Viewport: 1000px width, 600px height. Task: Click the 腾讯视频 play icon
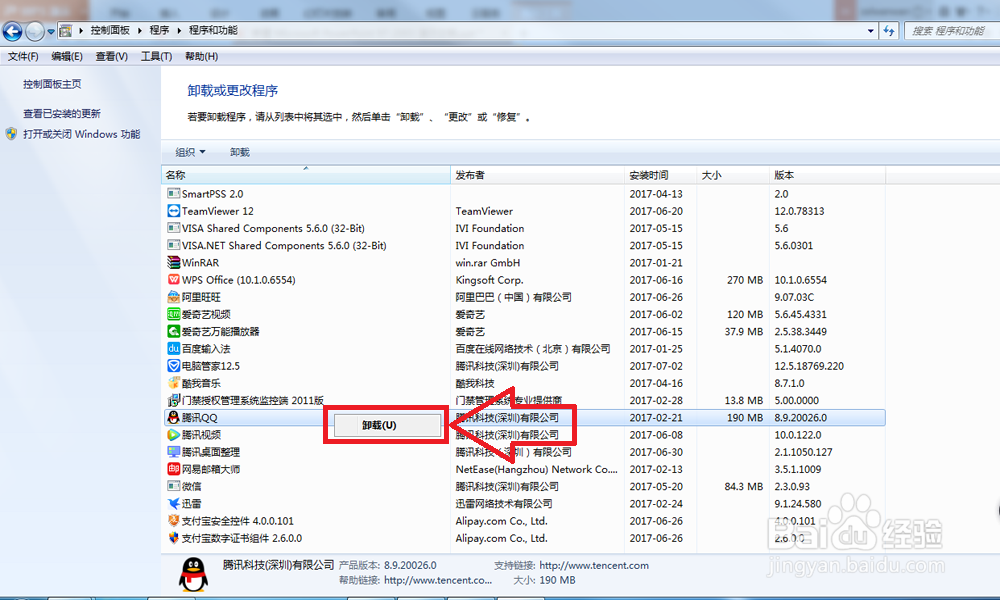(x=173, y=435)
